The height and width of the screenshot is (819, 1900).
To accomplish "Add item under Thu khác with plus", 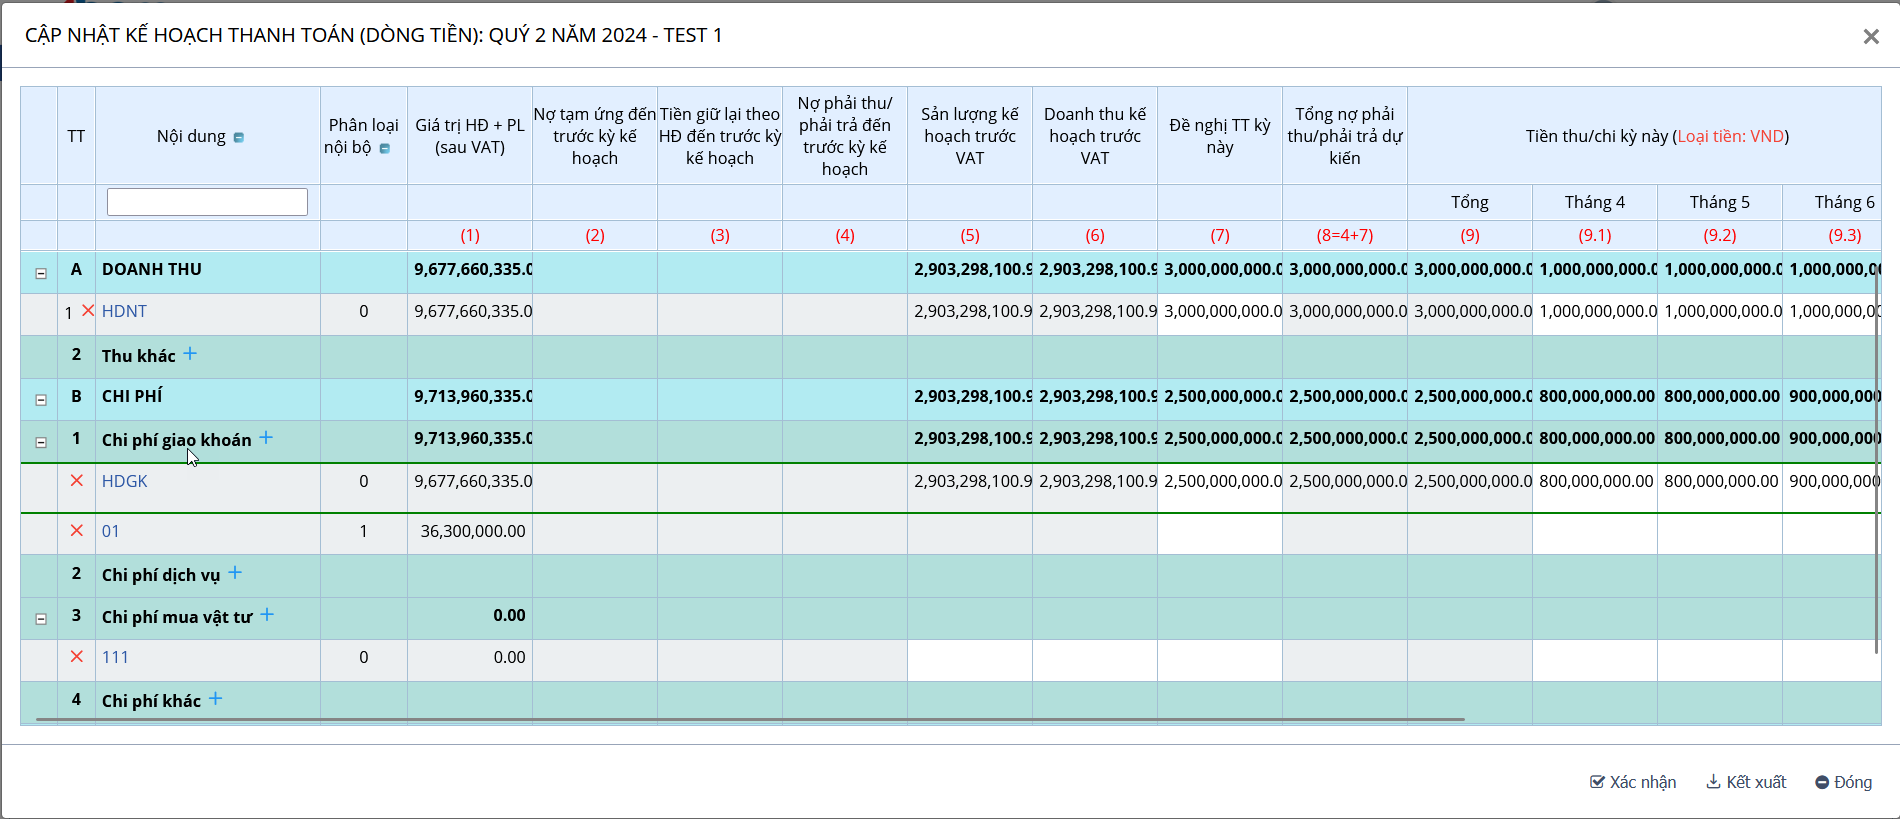I will (x=190, y=354).
